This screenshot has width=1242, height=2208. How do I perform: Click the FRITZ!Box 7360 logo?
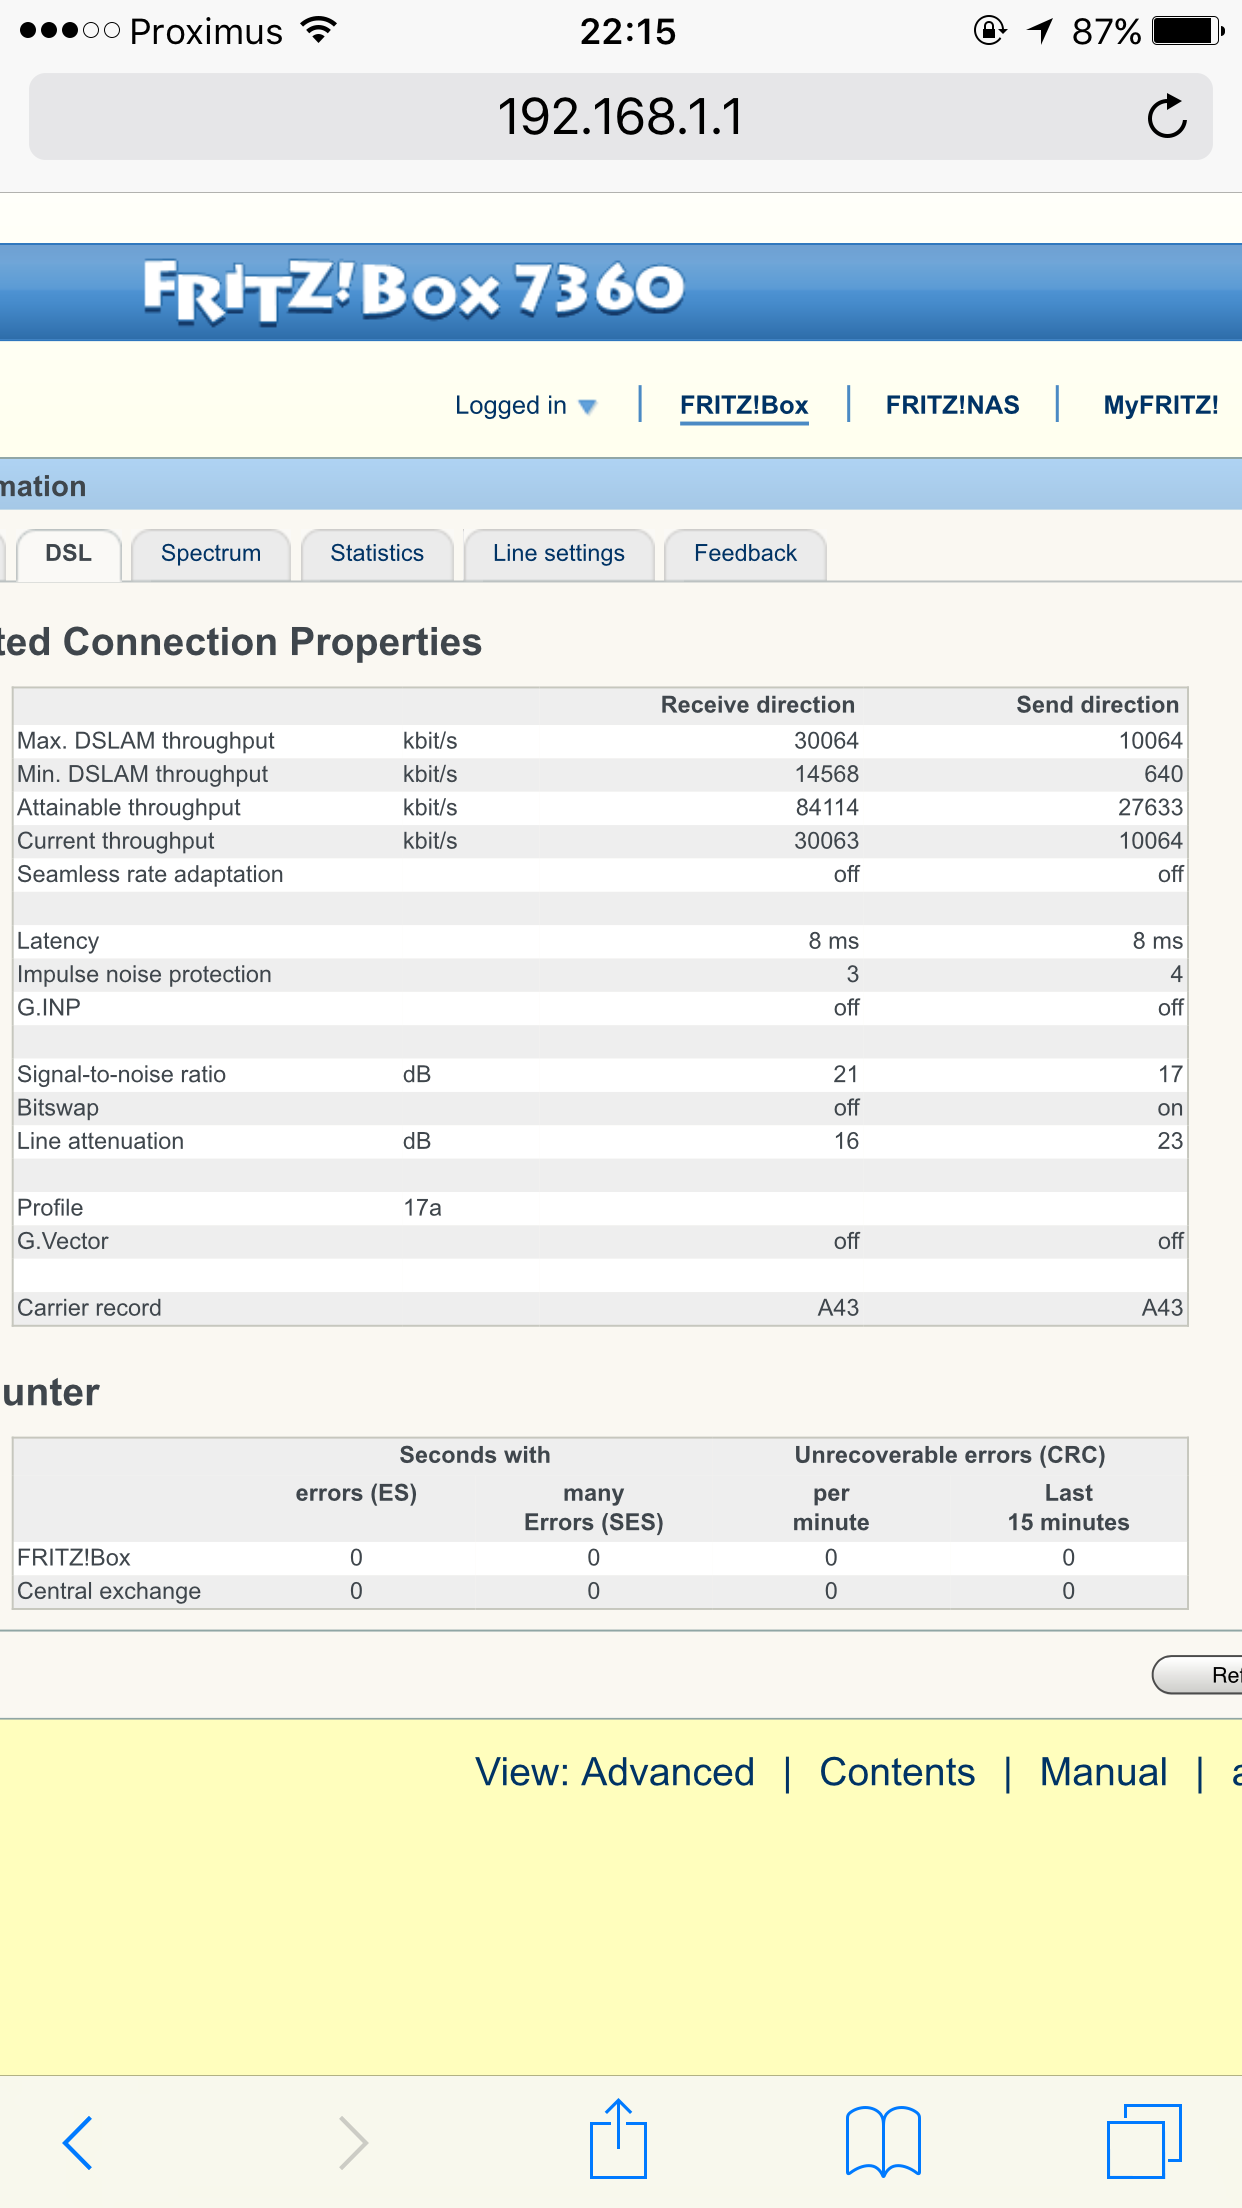coord(414,291)
